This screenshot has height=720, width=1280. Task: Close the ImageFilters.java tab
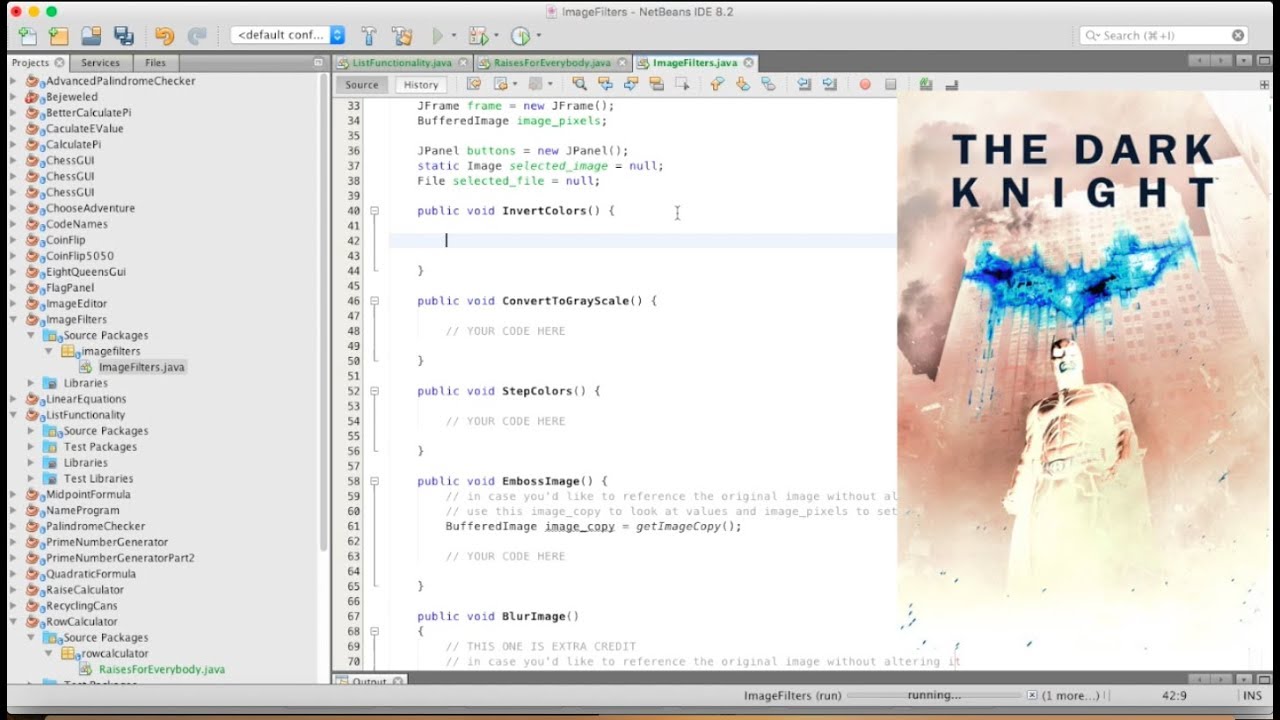click(748, 62)
